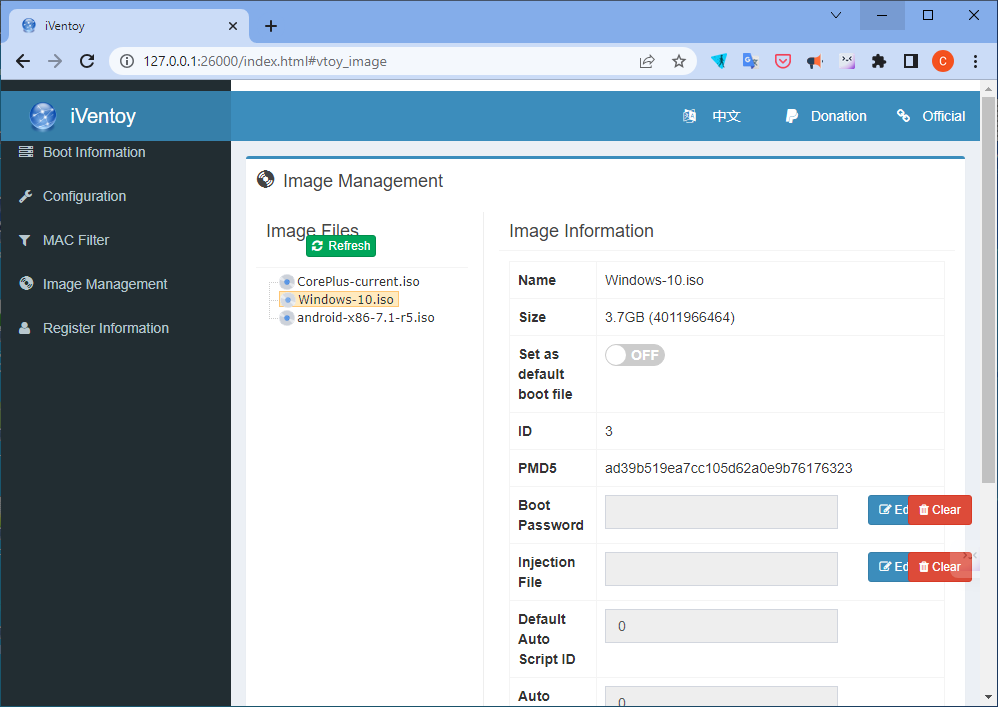Click the Boot Password input field

[x=721, y=512]
